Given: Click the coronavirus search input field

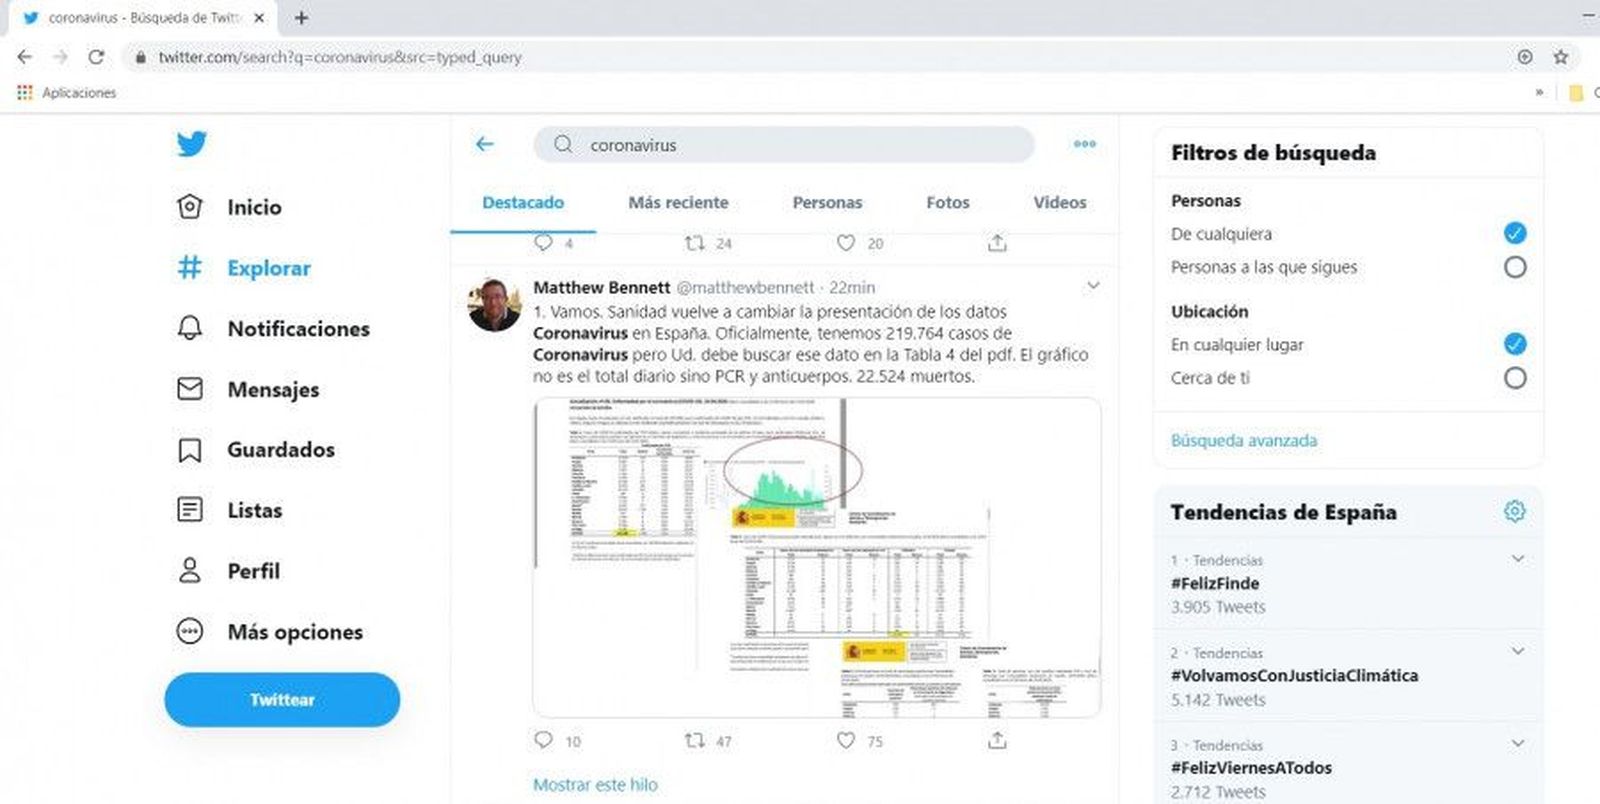Looking at the screenshot, I should tap(784, 144).
